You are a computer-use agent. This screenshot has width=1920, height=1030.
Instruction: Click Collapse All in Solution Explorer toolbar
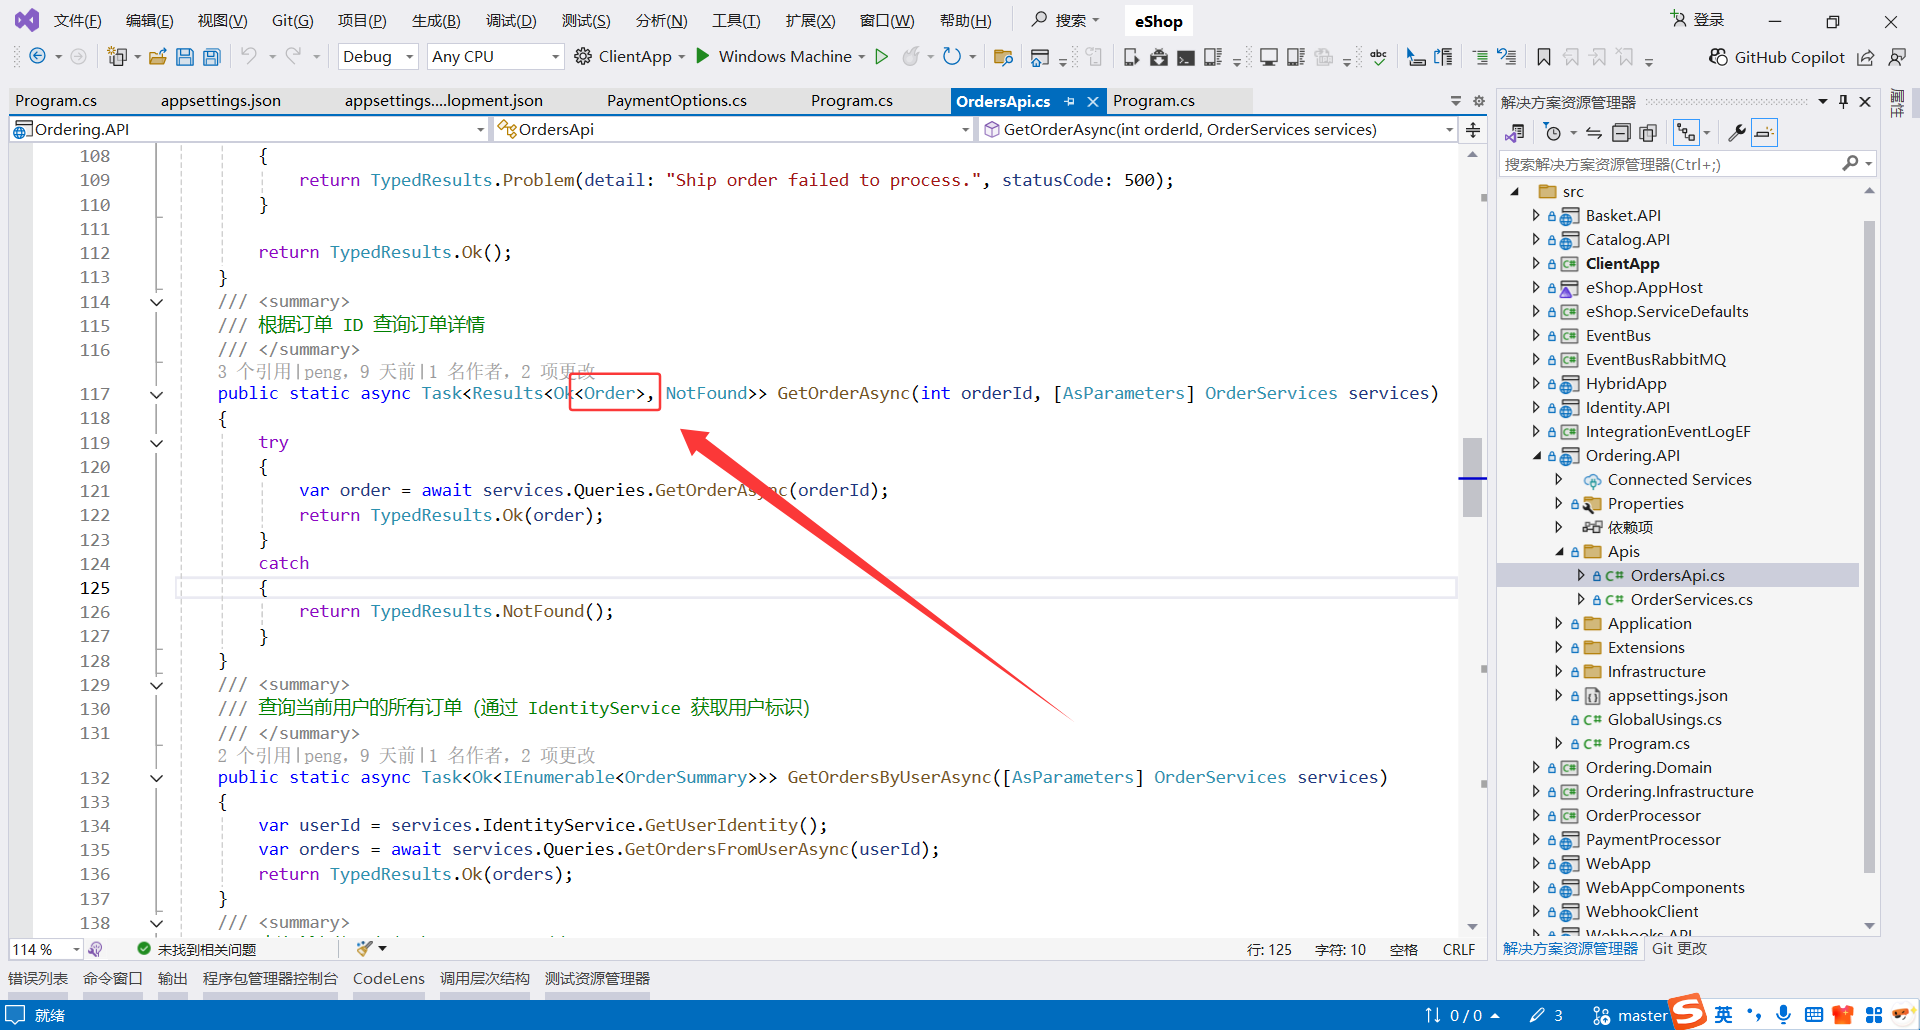pos(1621,133)
